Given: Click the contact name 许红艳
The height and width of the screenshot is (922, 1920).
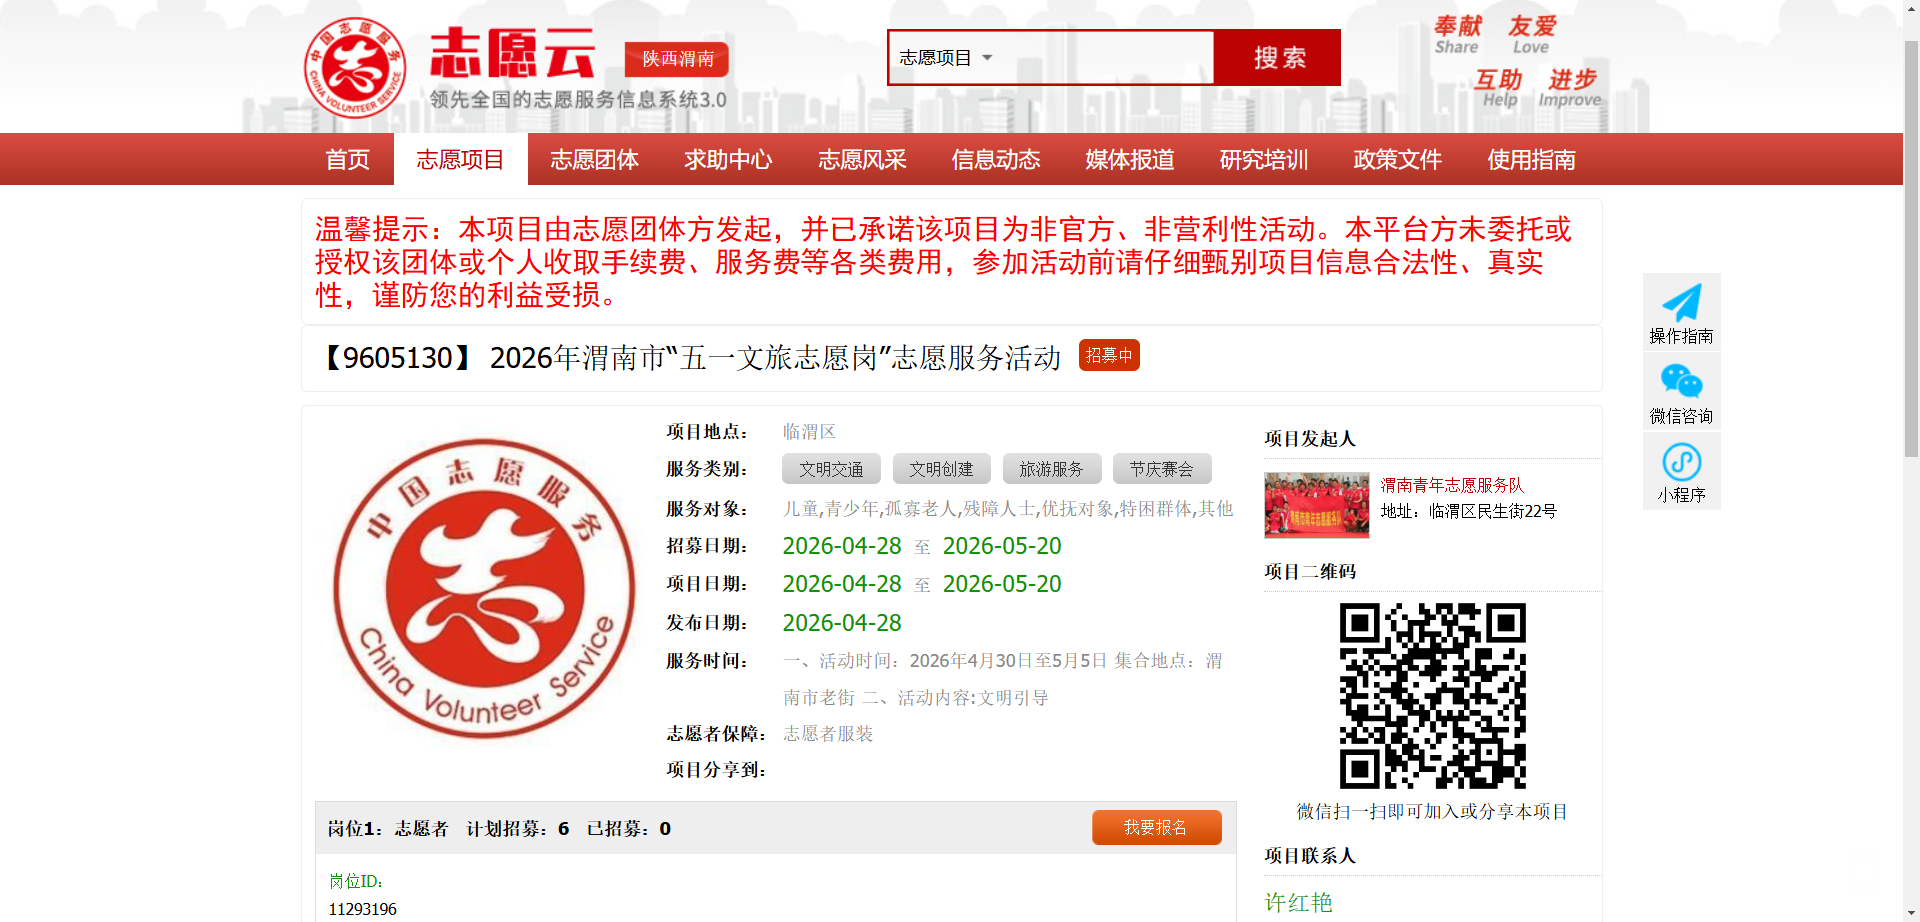Looking at the screenshot, I should tap(1298, 903).
